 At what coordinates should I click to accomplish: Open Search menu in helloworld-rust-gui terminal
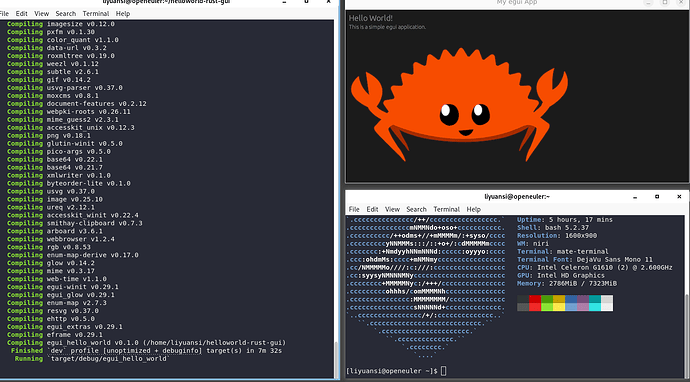pos(66,14)
